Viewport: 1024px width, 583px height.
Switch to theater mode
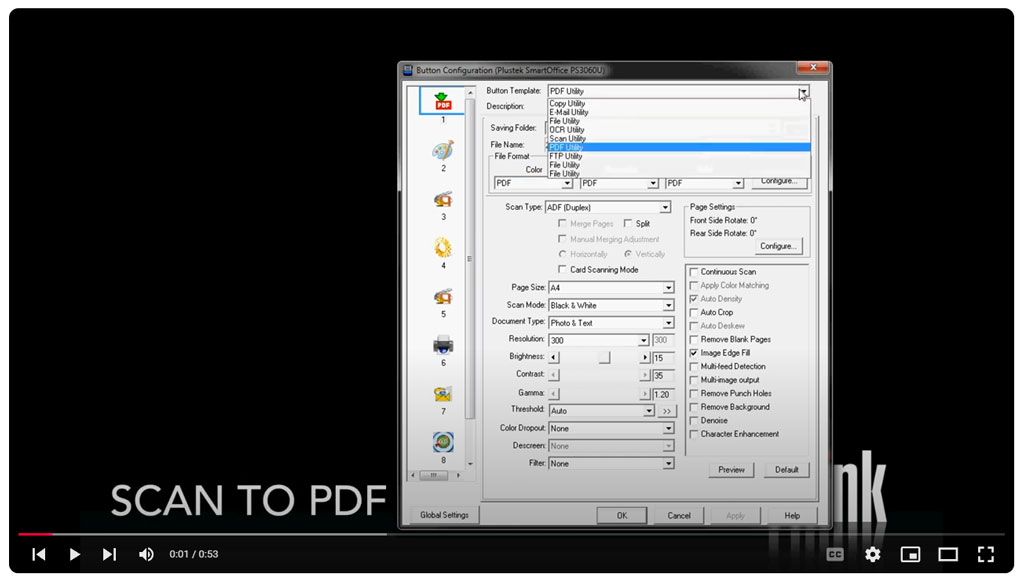pyautogui.click(x=948, y=554)
